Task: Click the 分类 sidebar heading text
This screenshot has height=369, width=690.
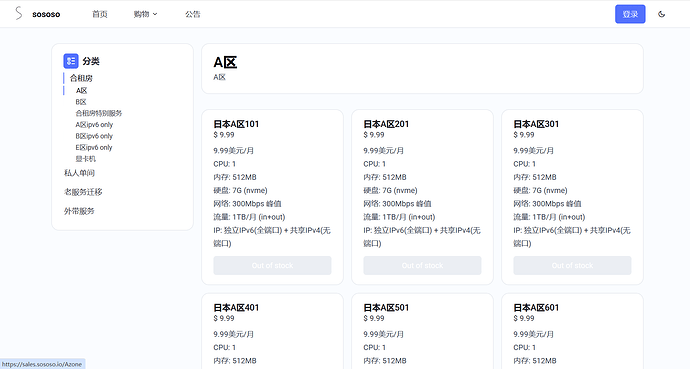Action: click(x=91, y=61)
